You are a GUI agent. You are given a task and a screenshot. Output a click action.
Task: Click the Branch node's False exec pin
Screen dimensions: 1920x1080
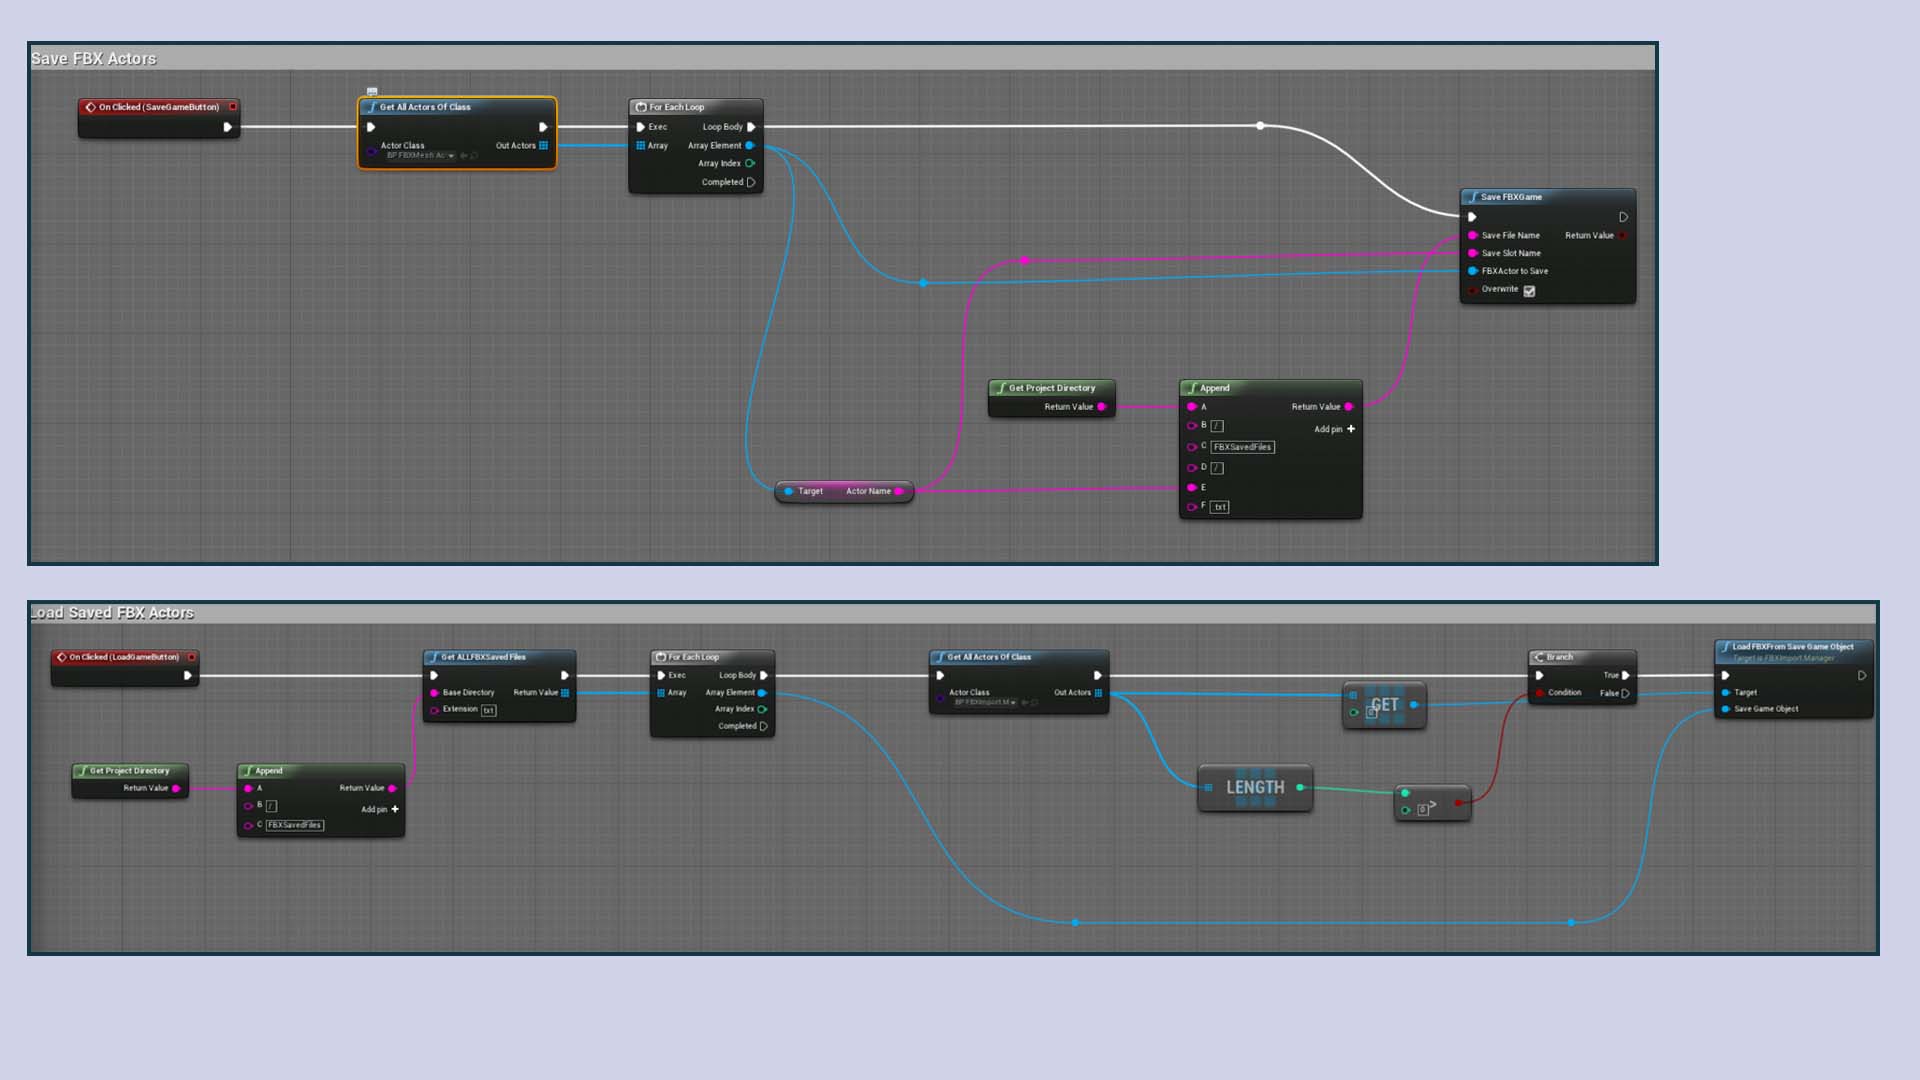tap(1625, 693)
